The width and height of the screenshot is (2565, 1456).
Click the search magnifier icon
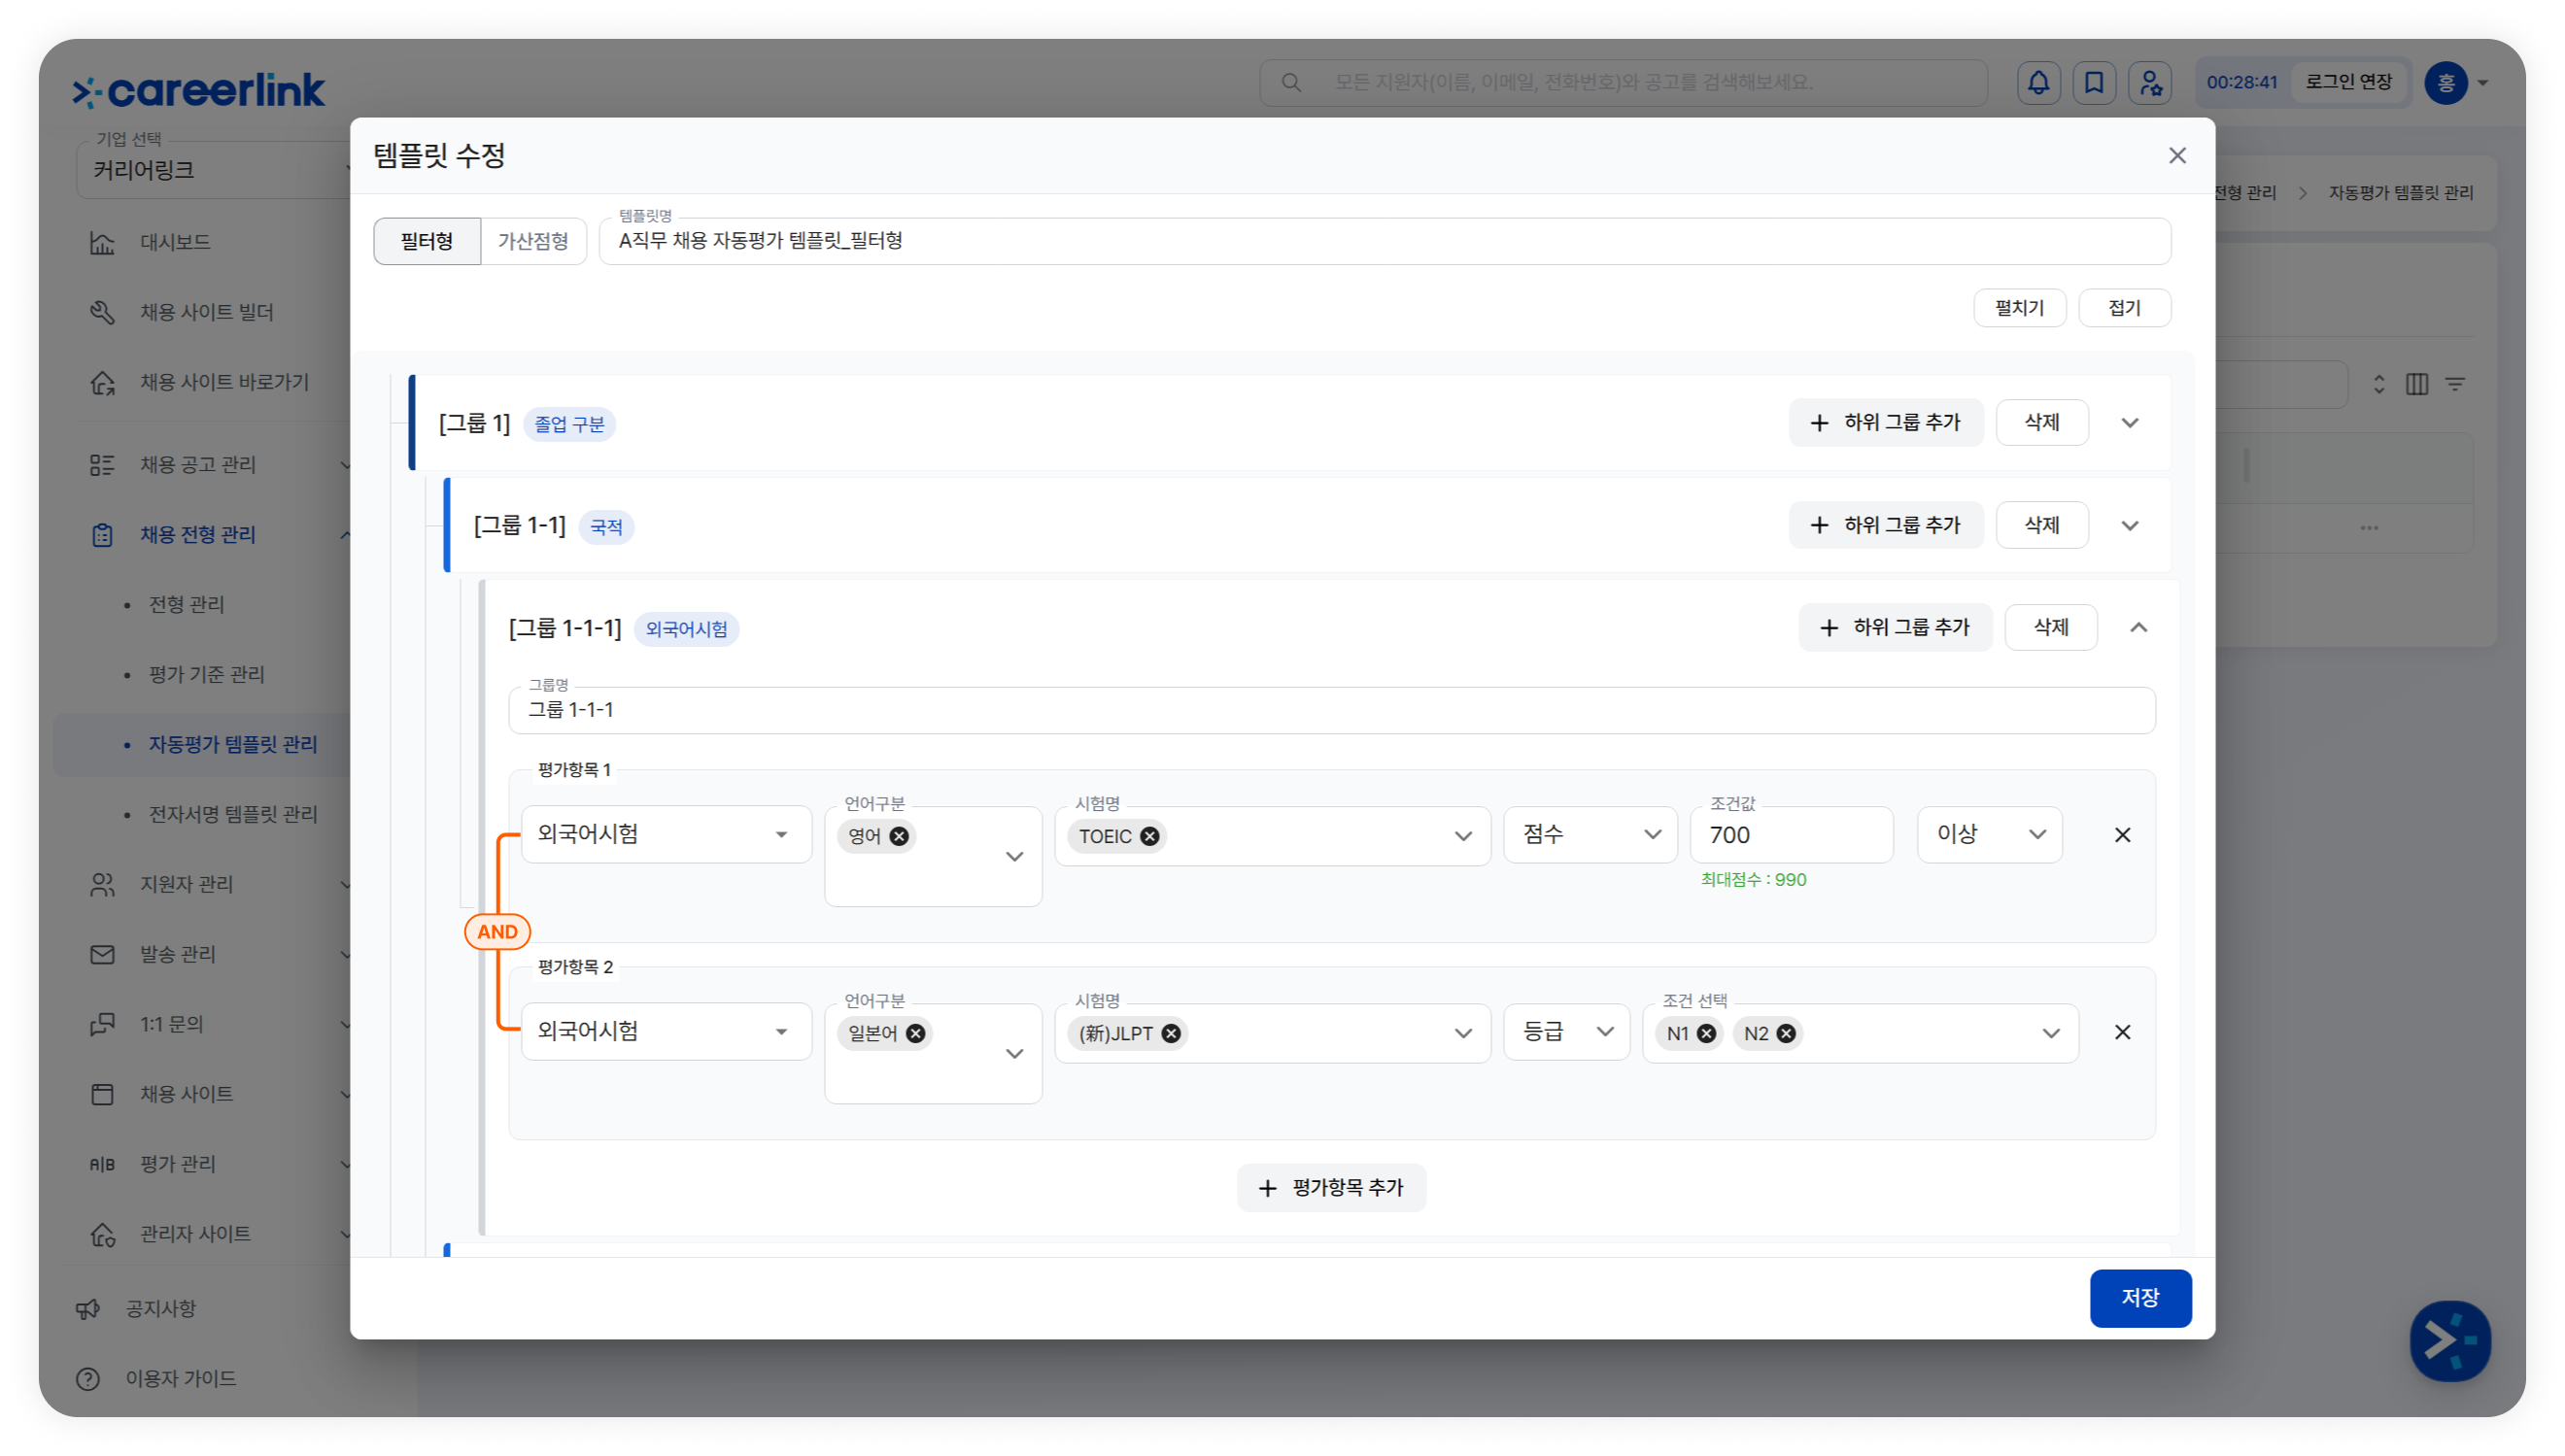[x=1291, y=82]
